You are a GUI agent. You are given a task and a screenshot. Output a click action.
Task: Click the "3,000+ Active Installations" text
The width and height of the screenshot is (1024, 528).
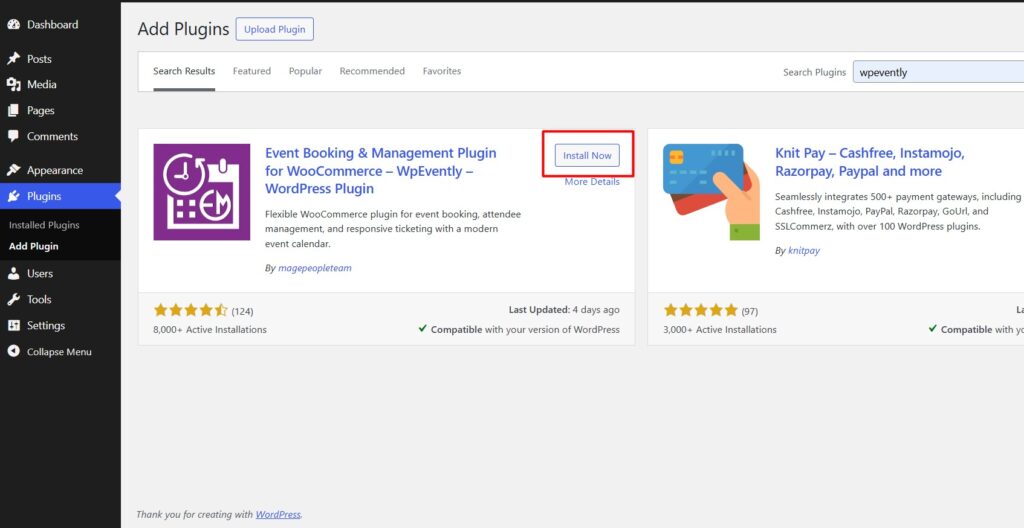[720, 330]
